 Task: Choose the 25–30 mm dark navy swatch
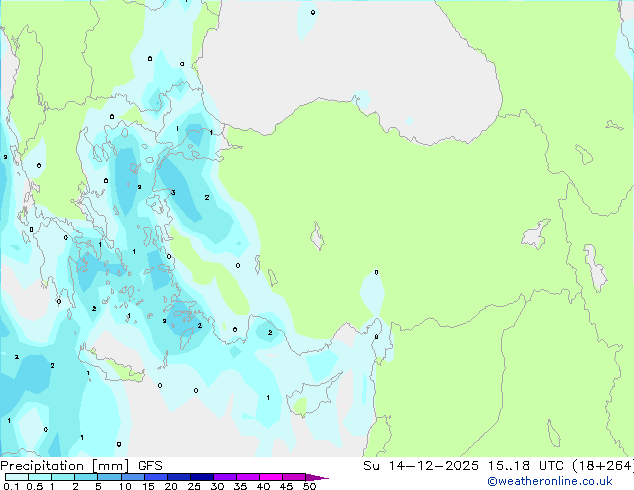(202, 477)
